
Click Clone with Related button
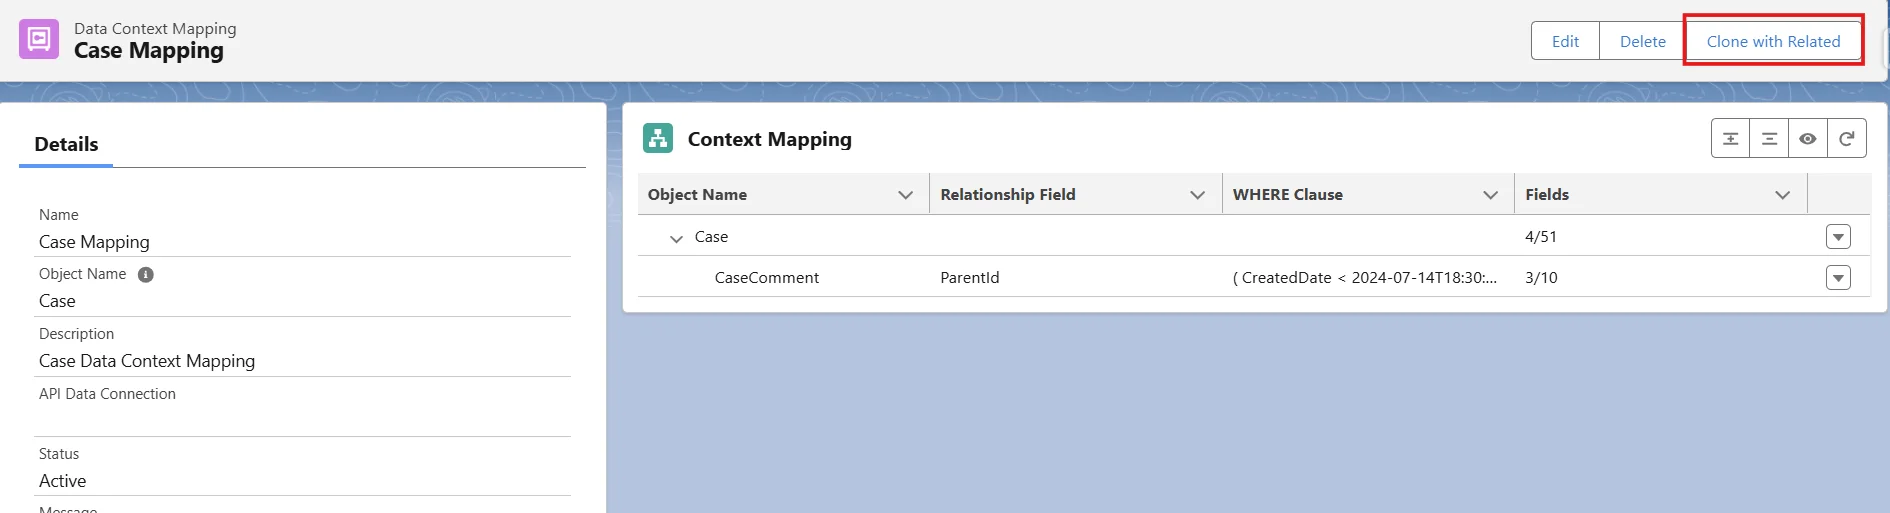tap(1773, 41)
